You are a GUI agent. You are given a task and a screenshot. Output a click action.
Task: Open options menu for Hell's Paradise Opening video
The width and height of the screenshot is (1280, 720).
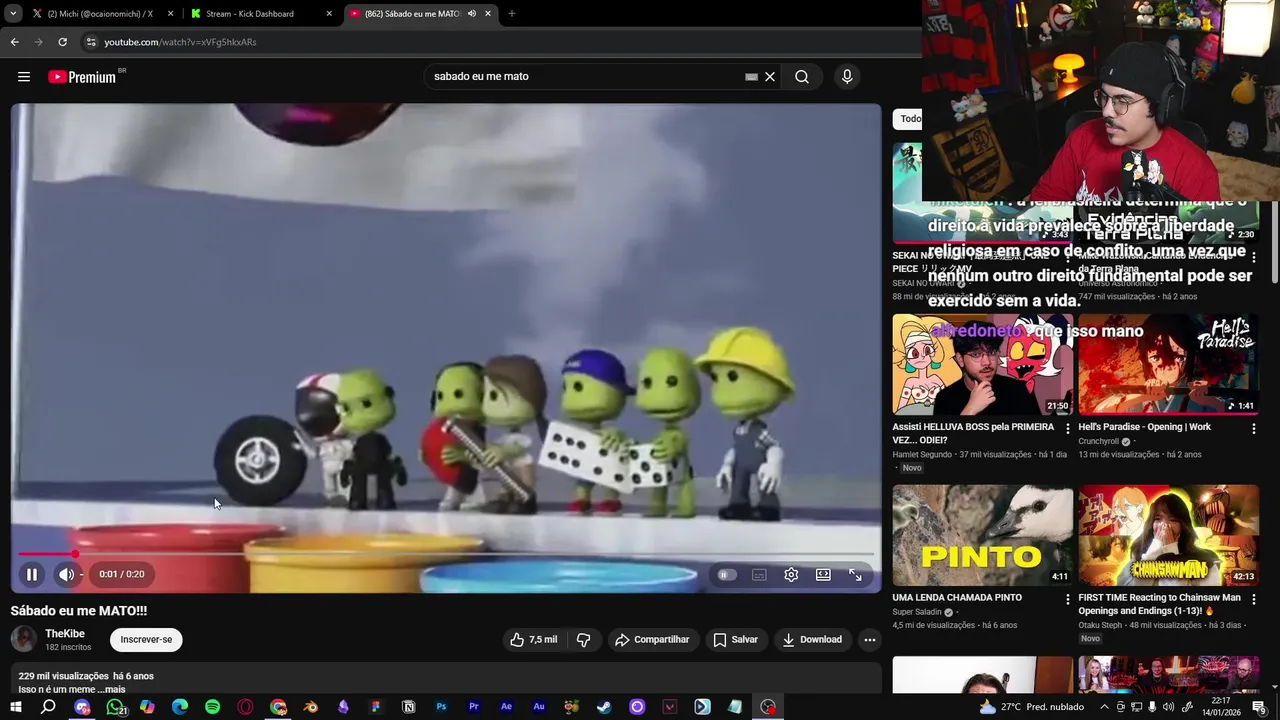coord(1254,429)
